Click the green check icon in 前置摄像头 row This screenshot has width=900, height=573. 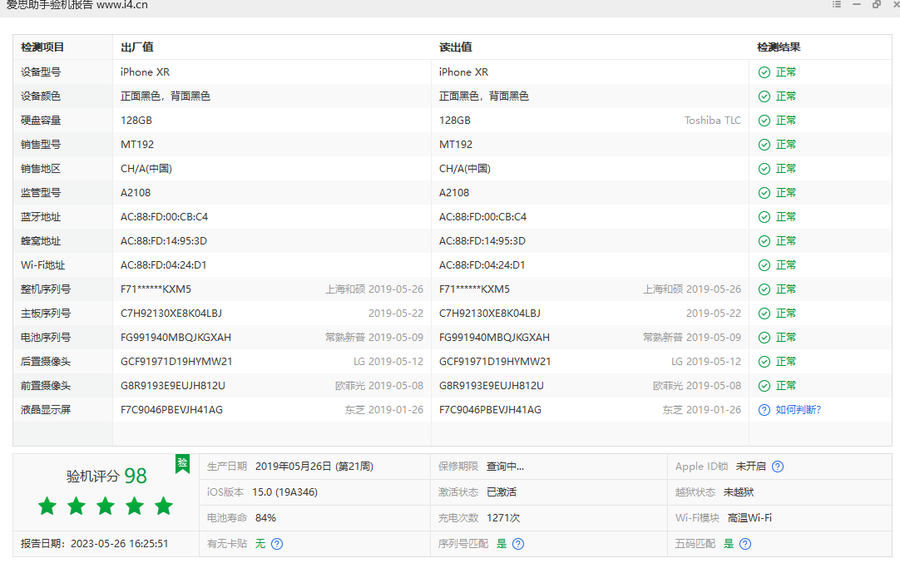coord(764,386)
